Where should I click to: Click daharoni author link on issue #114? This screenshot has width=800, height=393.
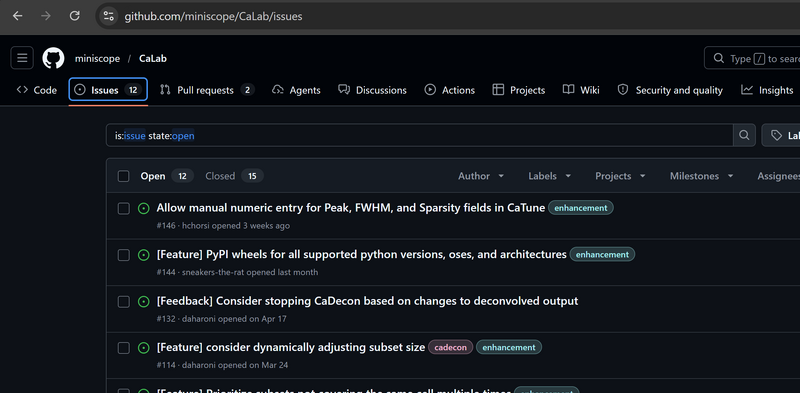point(199,365)
